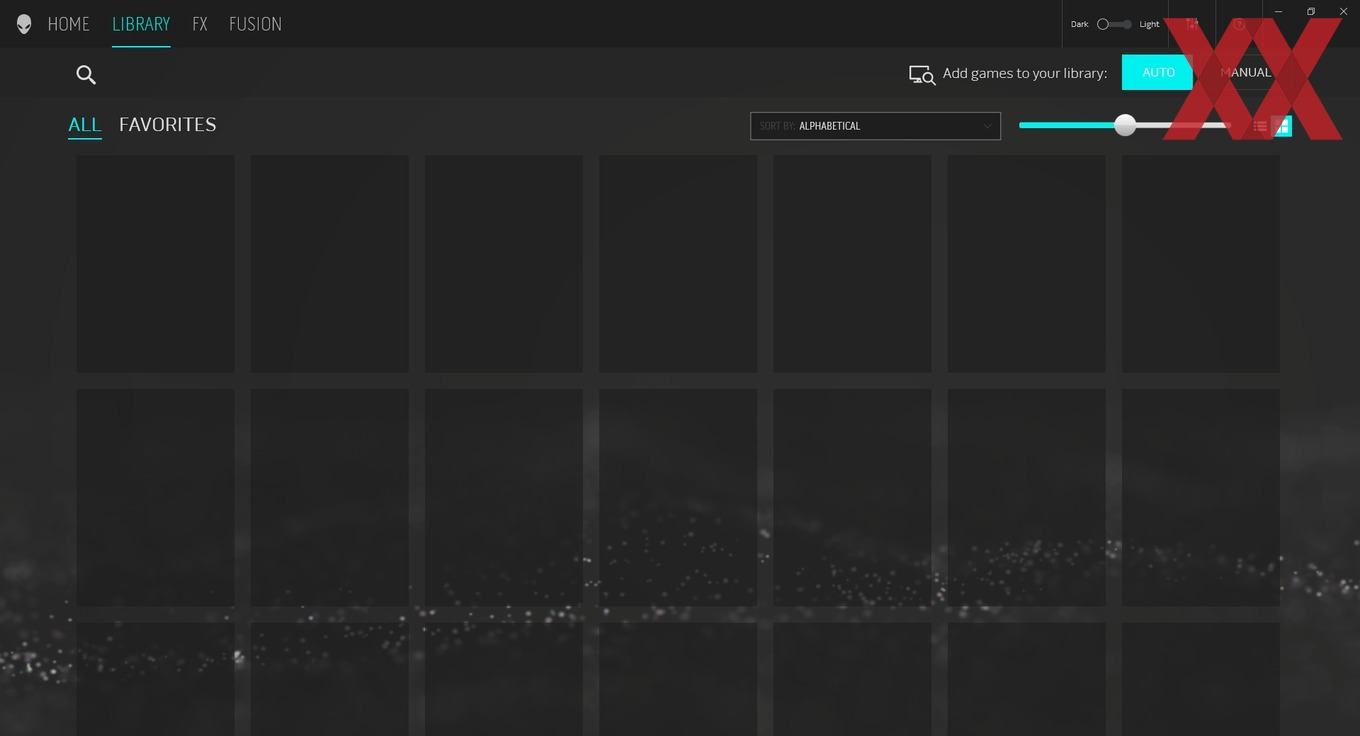
Task: Switch to grid view layout
Action: (x=1282, y=126)
